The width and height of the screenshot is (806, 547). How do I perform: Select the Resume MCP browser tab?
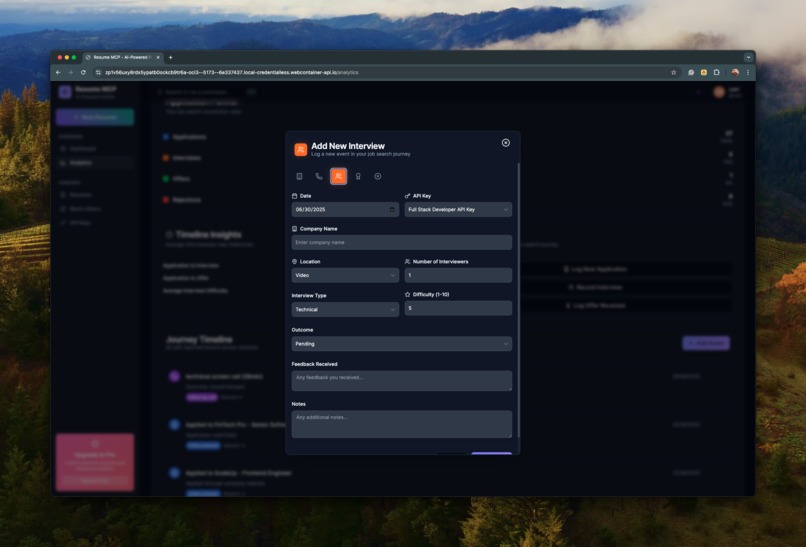(x=123, y=58)
